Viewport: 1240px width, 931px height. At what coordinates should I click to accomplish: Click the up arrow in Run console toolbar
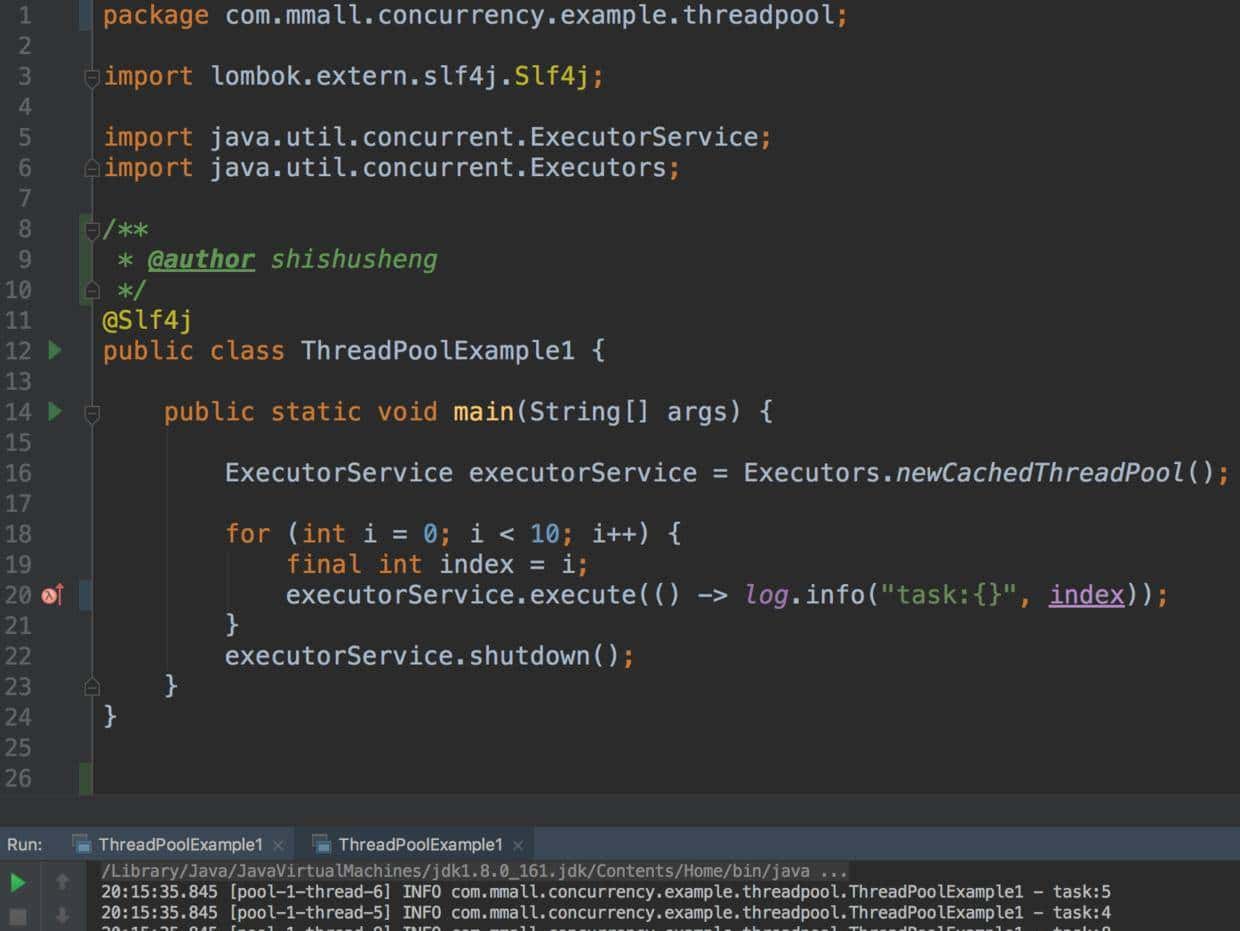pyautogui.click(x=62, y=882)
